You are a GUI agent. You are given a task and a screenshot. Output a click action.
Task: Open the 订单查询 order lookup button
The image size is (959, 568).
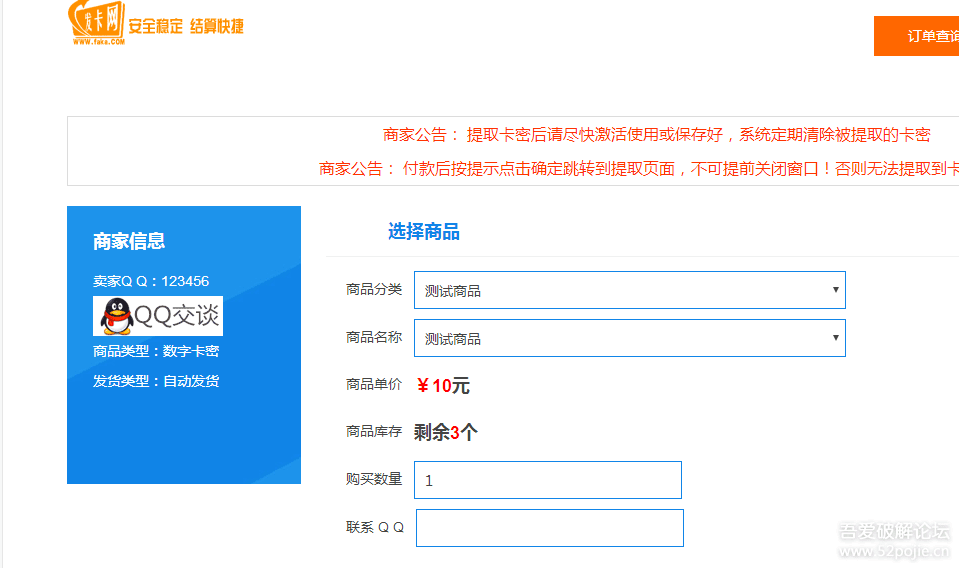pos(916,36)
